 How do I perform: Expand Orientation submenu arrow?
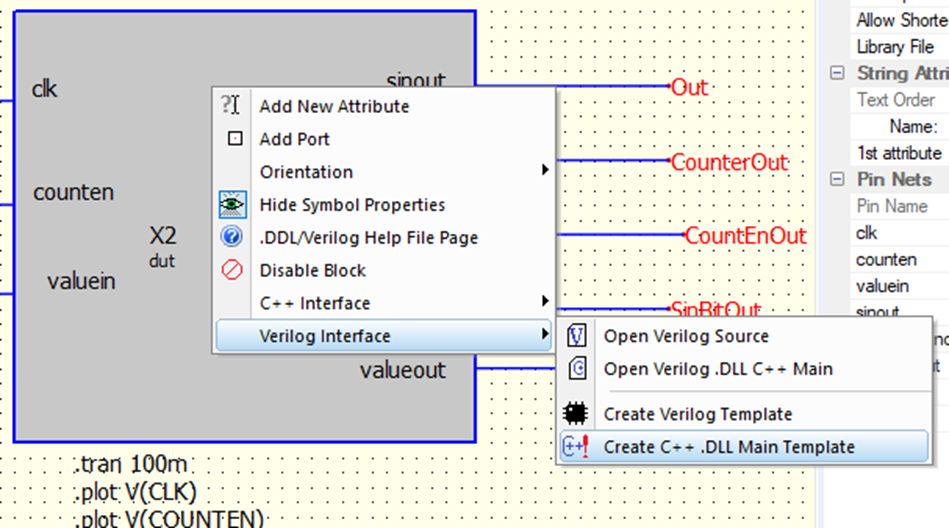(545, 170)
